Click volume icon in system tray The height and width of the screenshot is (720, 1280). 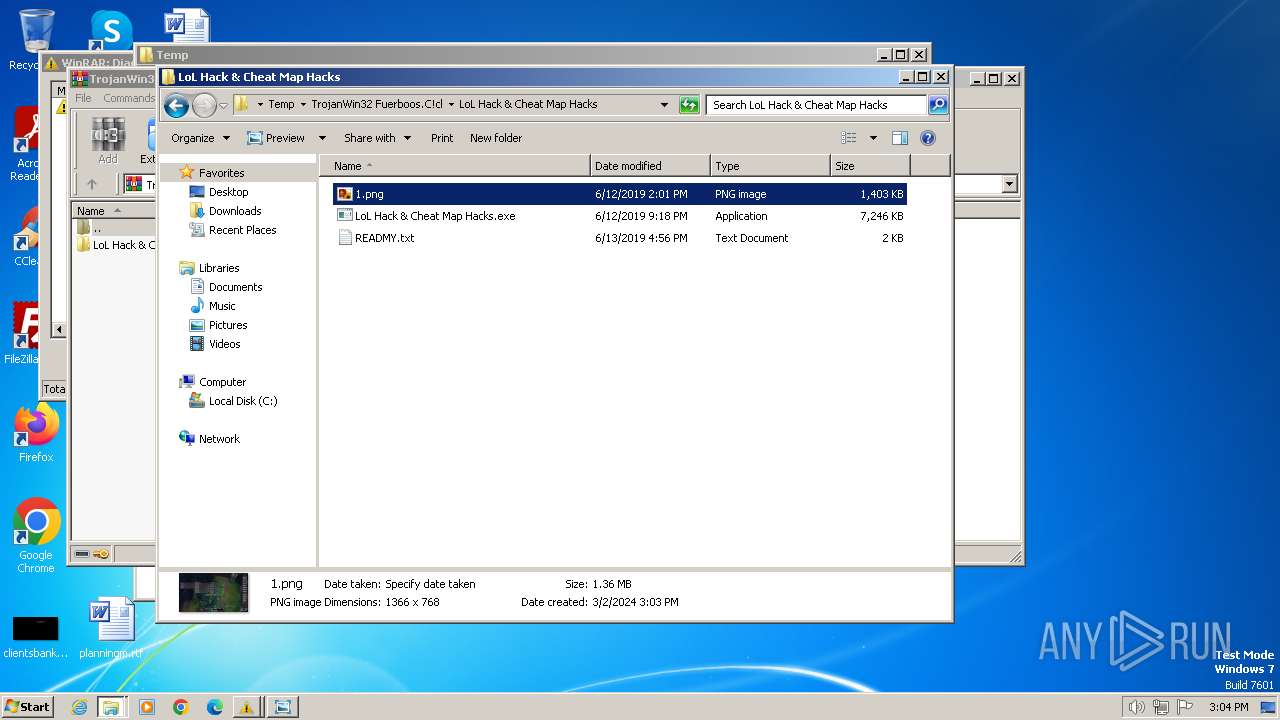click(x=1136, y=707)
